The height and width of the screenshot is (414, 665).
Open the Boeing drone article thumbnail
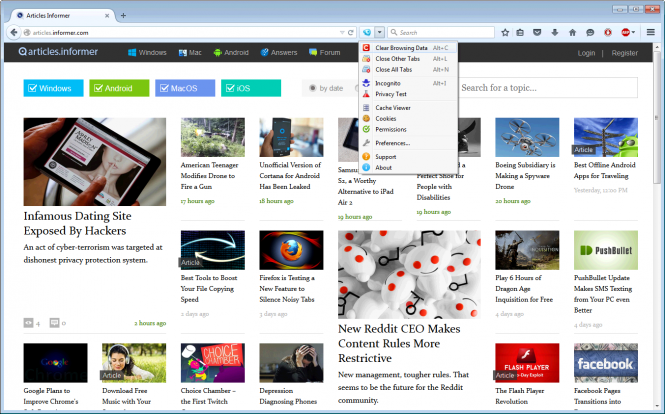point(527,137)
